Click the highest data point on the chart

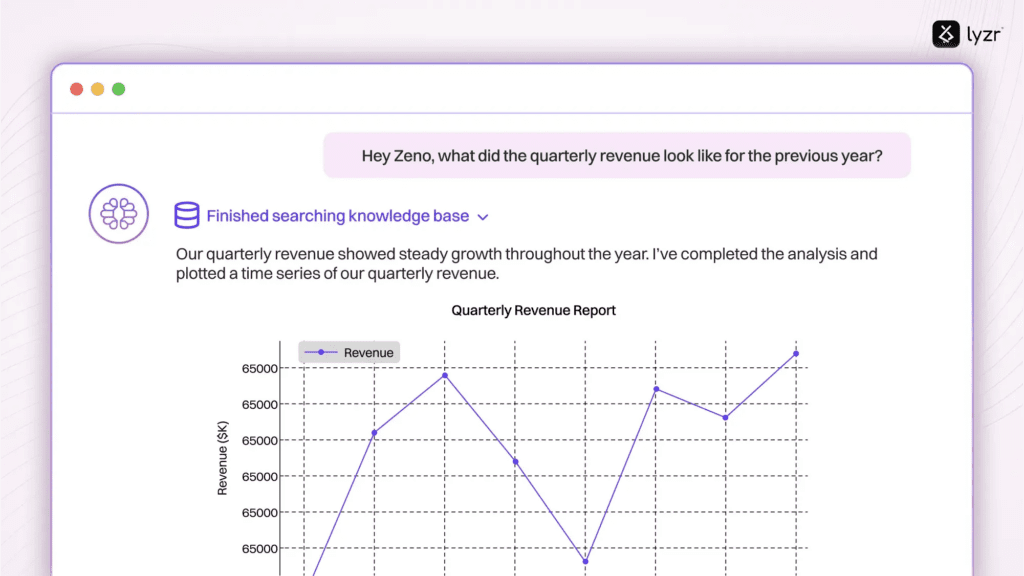(x=795, y=354)
